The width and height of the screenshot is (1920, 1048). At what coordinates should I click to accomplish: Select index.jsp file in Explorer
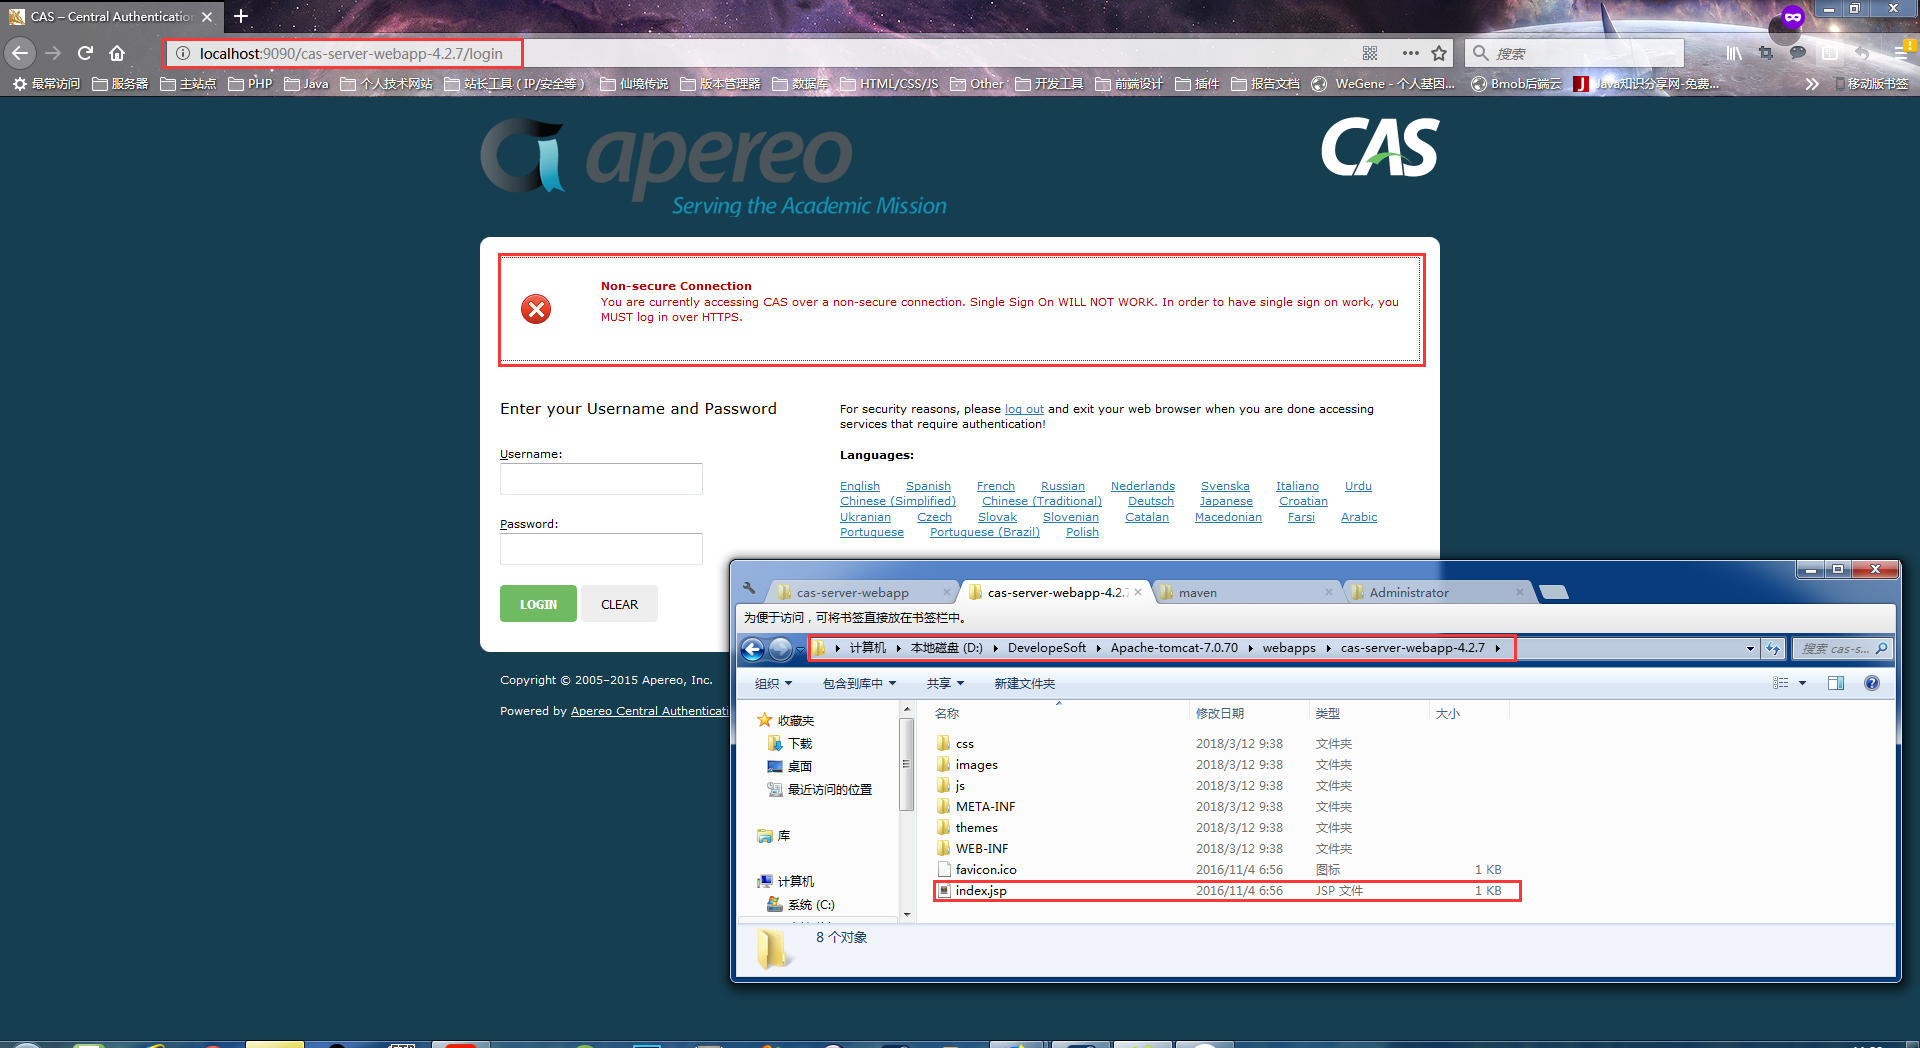[x=1227, y=890]
